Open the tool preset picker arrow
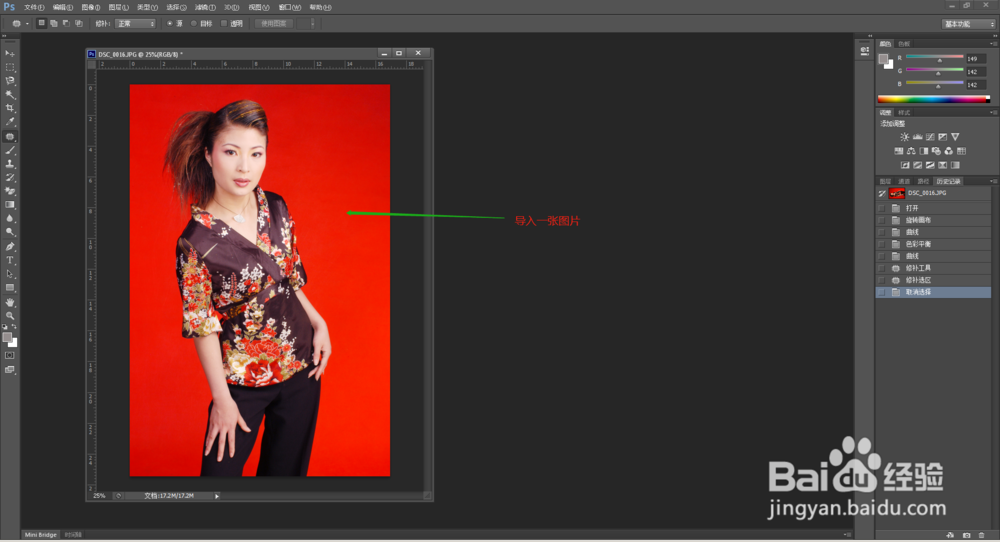 click(x=27, y=24)
